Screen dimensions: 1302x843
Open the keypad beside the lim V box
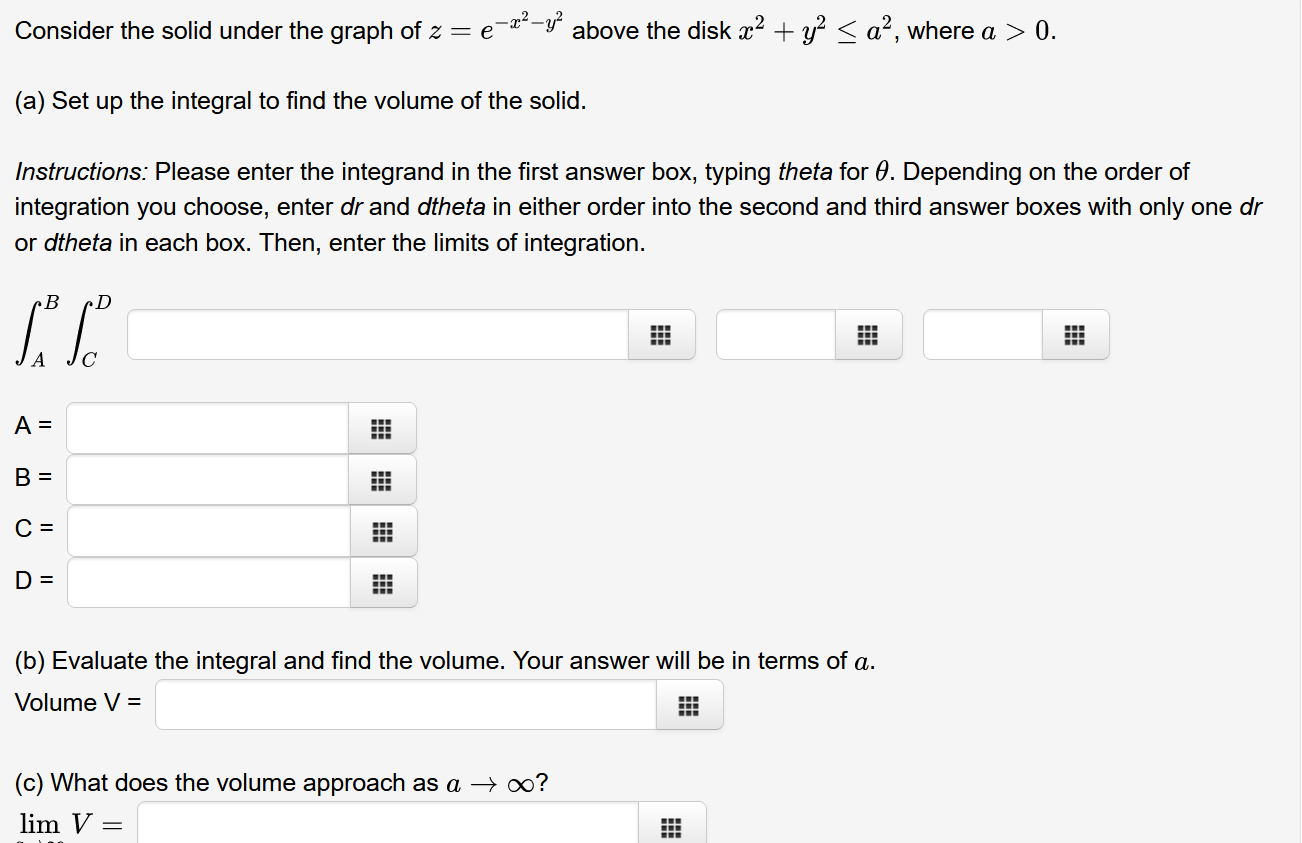pyautogui.click(x=671, y=825)
